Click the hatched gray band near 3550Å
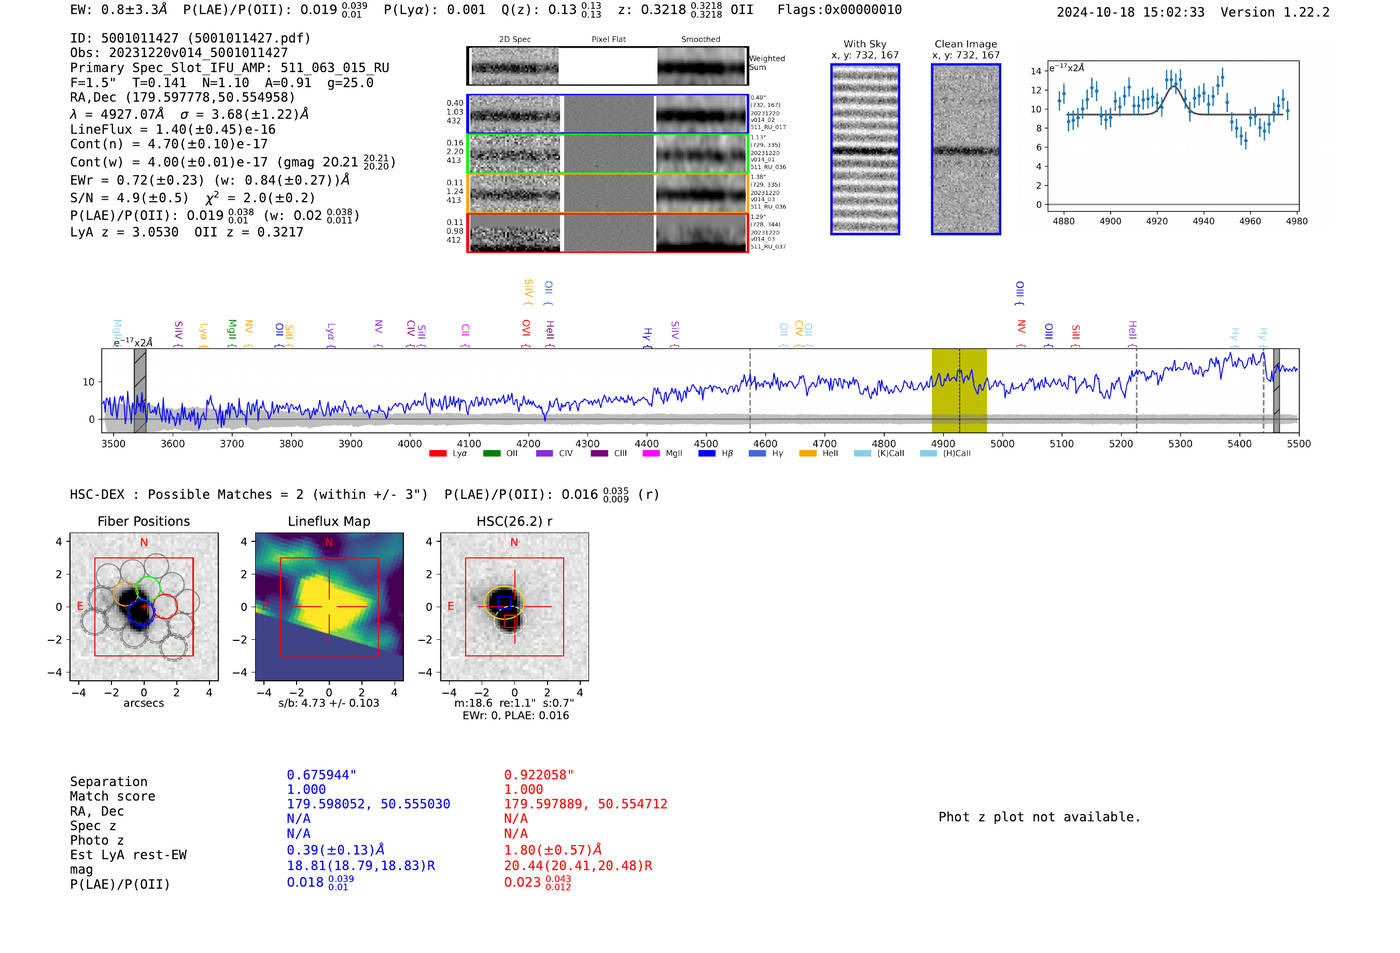This screenshot has height=953, width=1400. (x=140, y=390)
